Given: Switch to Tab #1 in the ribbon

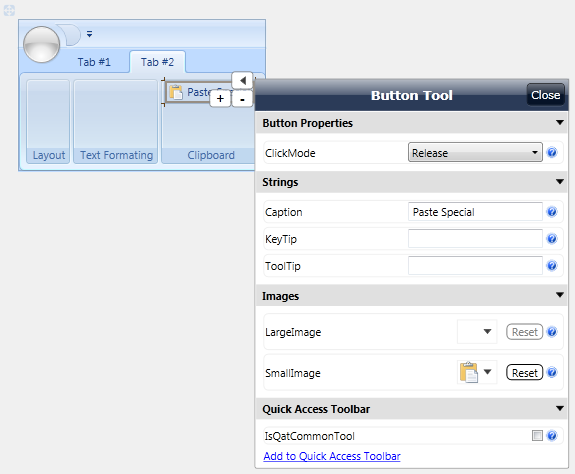Looking at the screenshot, I should tap(94, 62).
